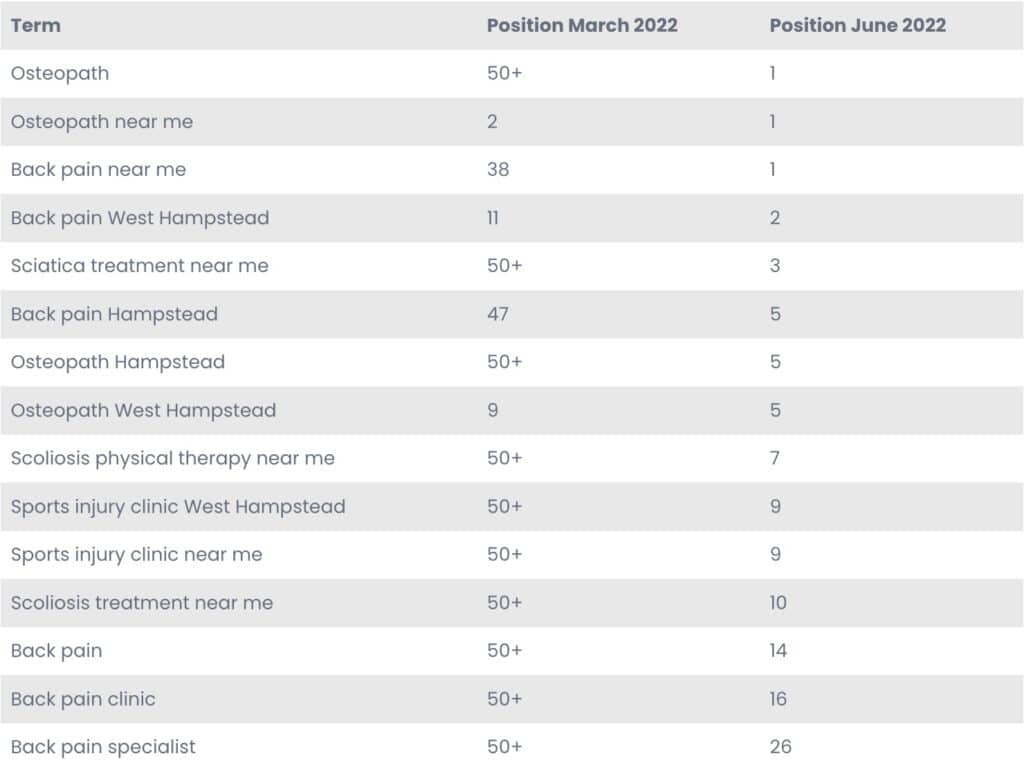The width and height of the screenshot is (1024, 774).
Task: Select Scoliosis treatment near me term
Action: 142,603
